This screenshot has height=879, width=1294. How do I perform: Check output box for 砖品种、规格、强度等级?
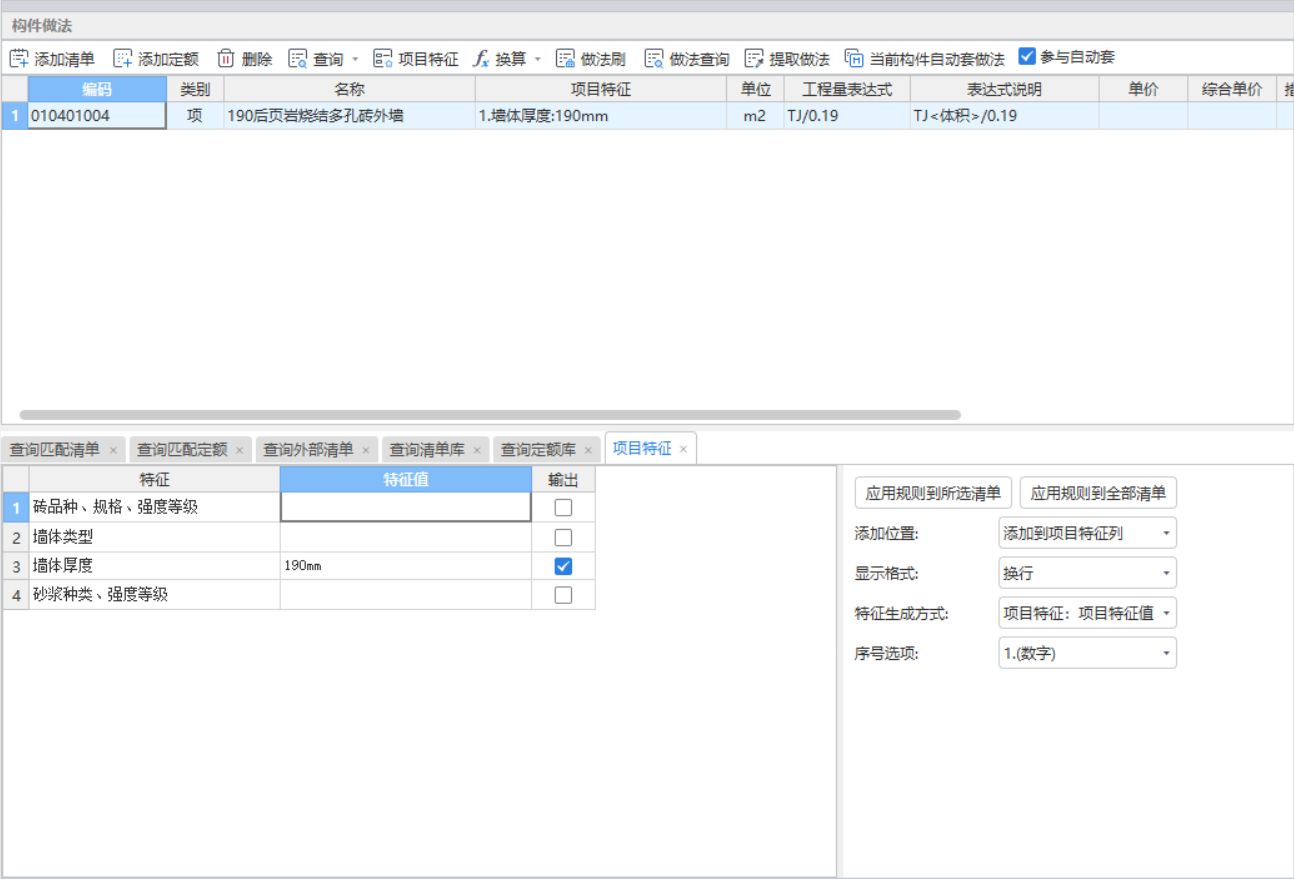tap(563, 507)
